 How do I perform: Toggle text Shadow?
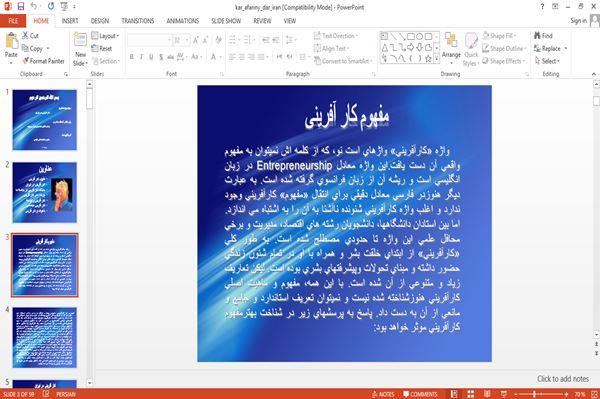coord(161,57)
